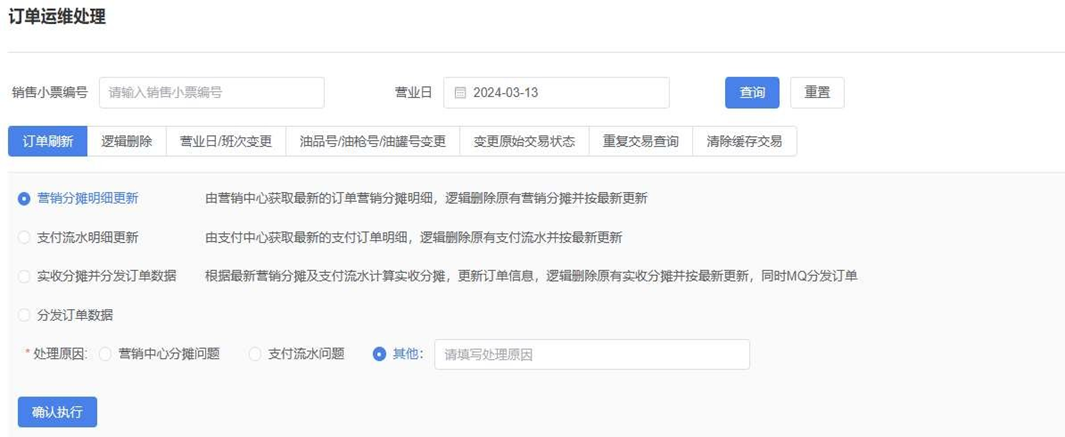The width and height of the screenshot is (1065, 437).
Task: Open the 营业日 date picker
Action: 556,93
